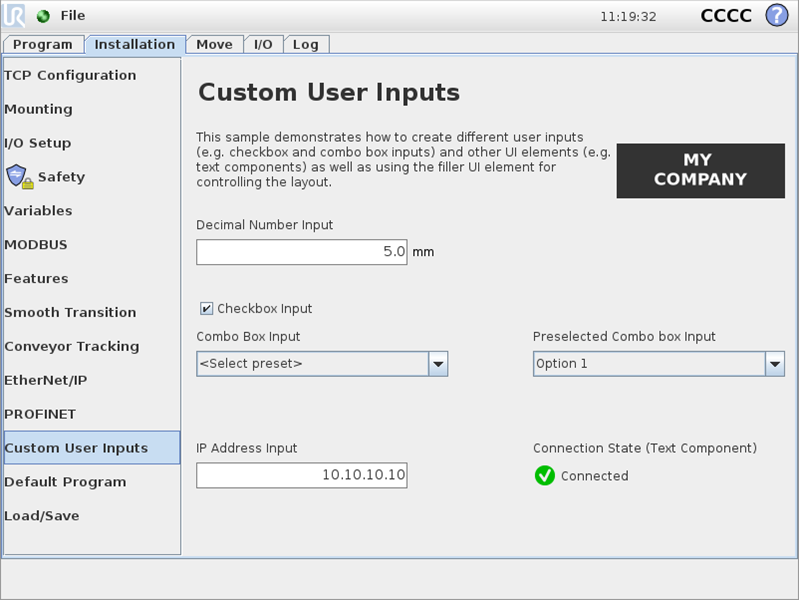This screenshot has width=800, height=600.
Task: Open the Select preset combo box
Action: pyautogui.click(x=322, y=364)
